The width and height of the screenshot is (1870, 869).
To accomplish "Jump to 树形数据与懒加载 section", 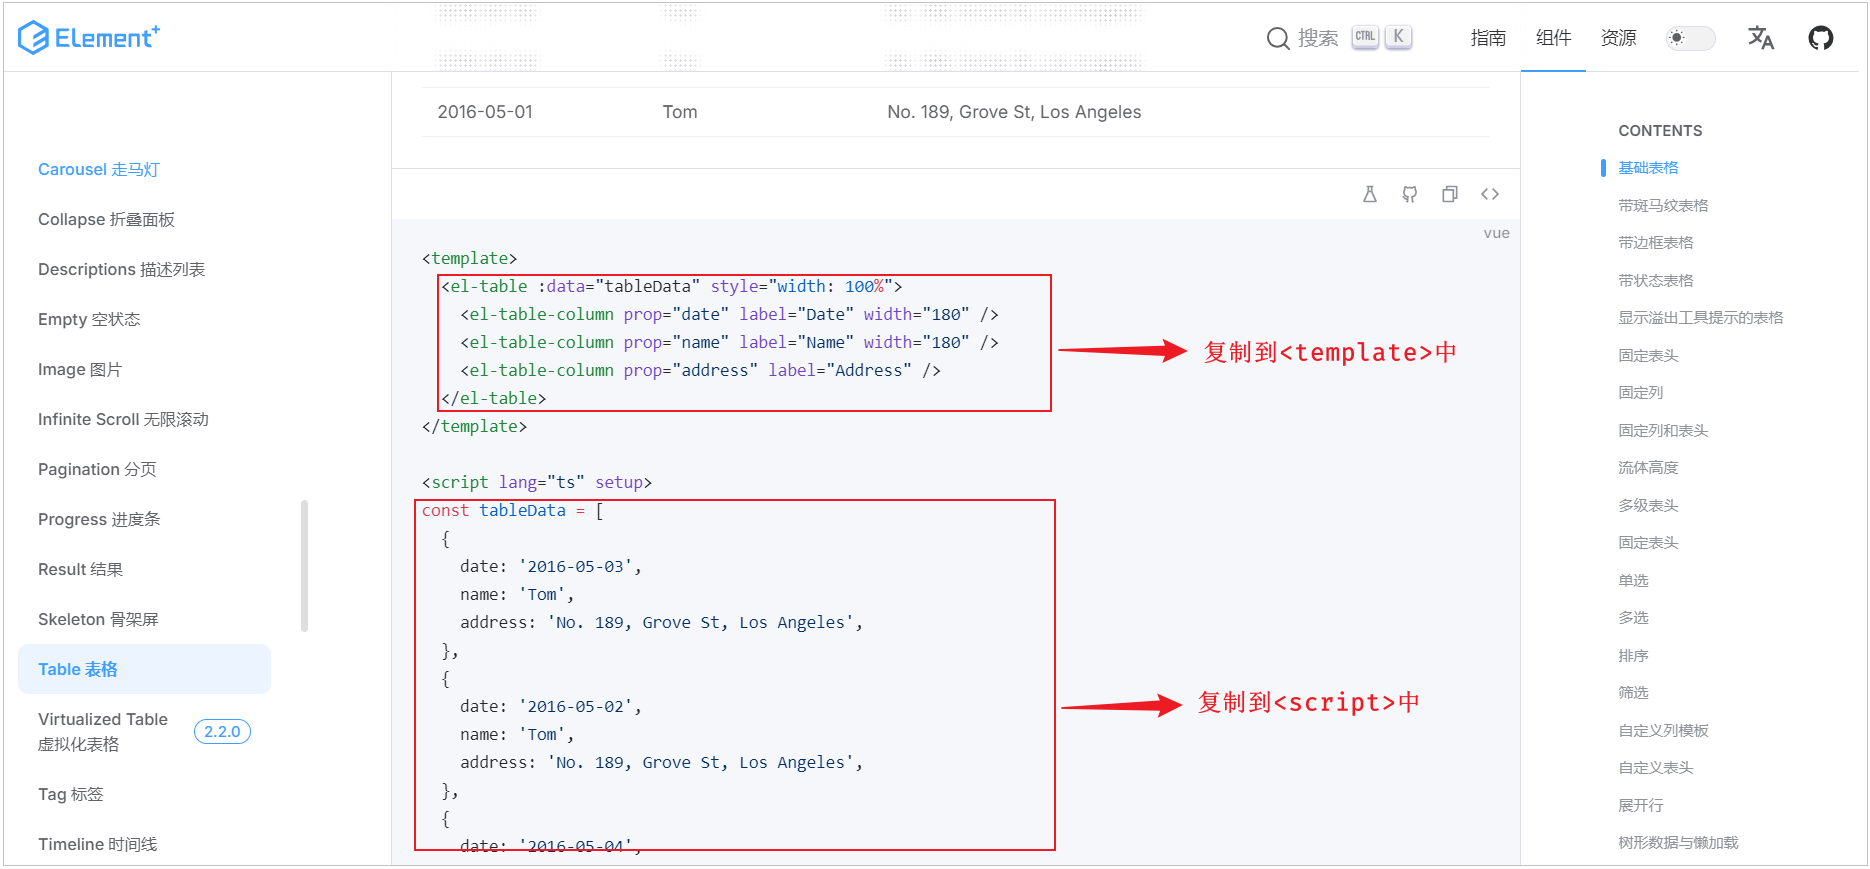I will [1677, 842].
